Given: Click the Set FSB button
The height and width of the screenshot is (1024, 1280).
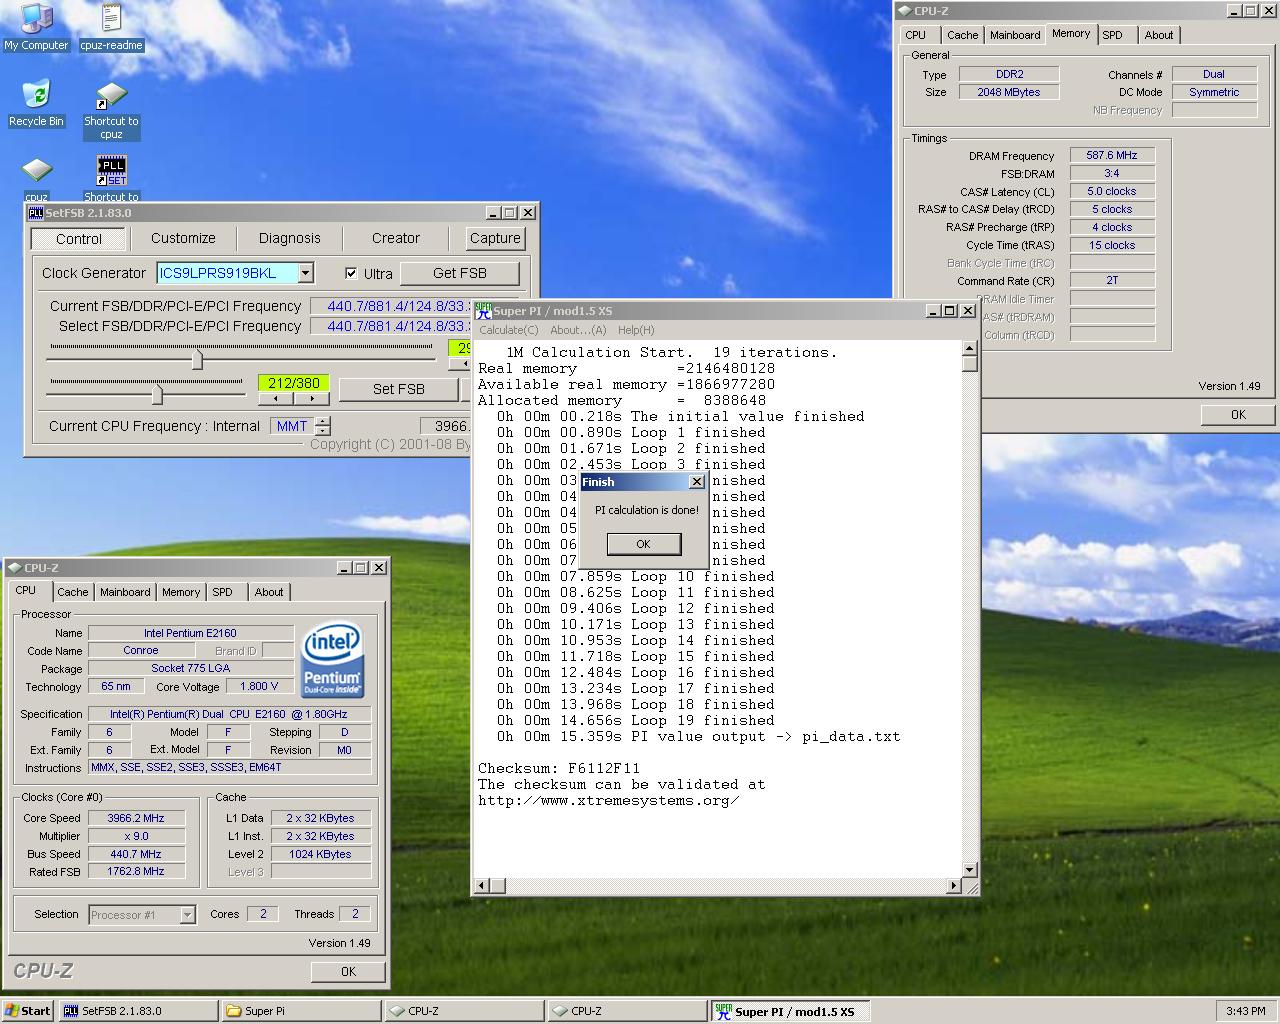Looking at the screenshot, I should (x=399, y=389).
